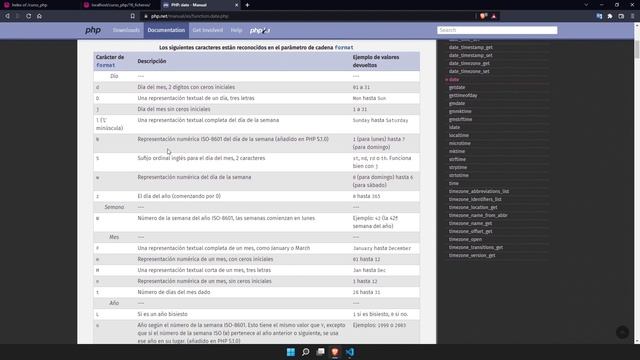Viewport: 640px width, 360px height.
Task: Open gettimeofday in the sidebar
Action: (463, 96)
